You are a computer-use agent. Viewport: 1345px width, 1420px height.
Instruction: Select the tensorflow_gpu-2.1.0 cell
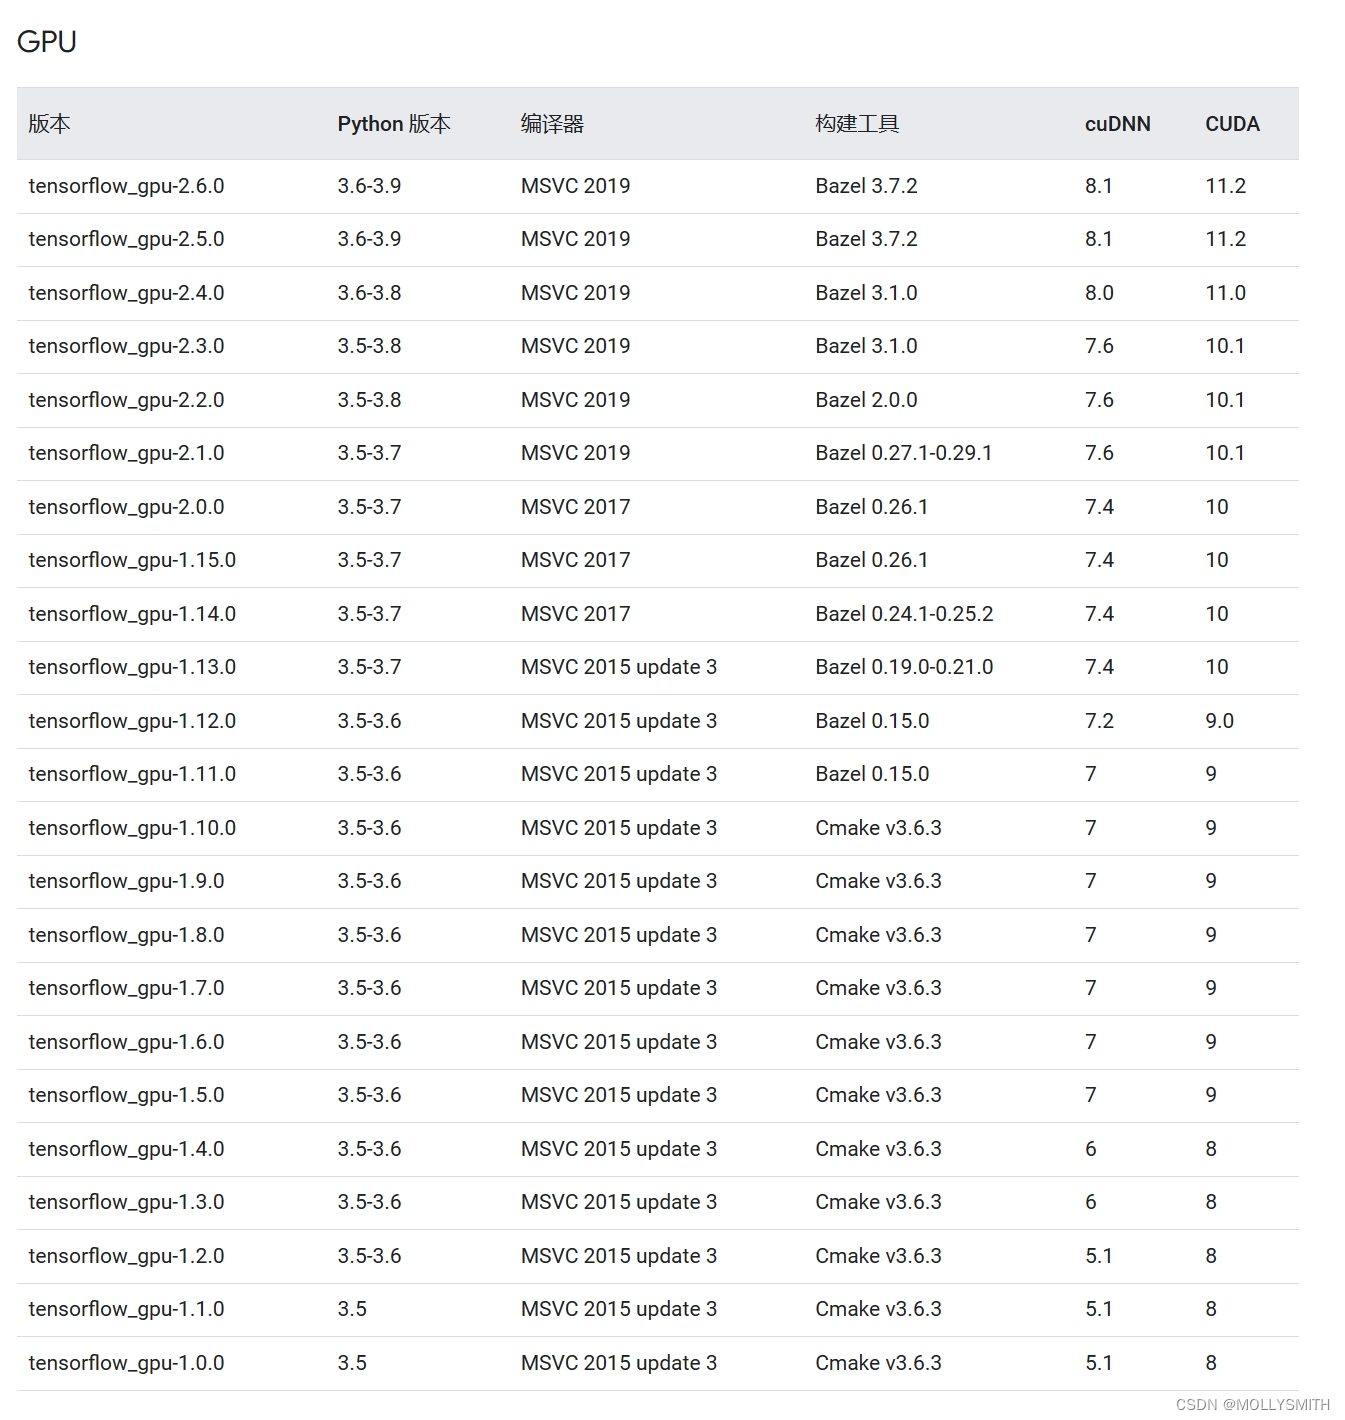click(126, 453)
